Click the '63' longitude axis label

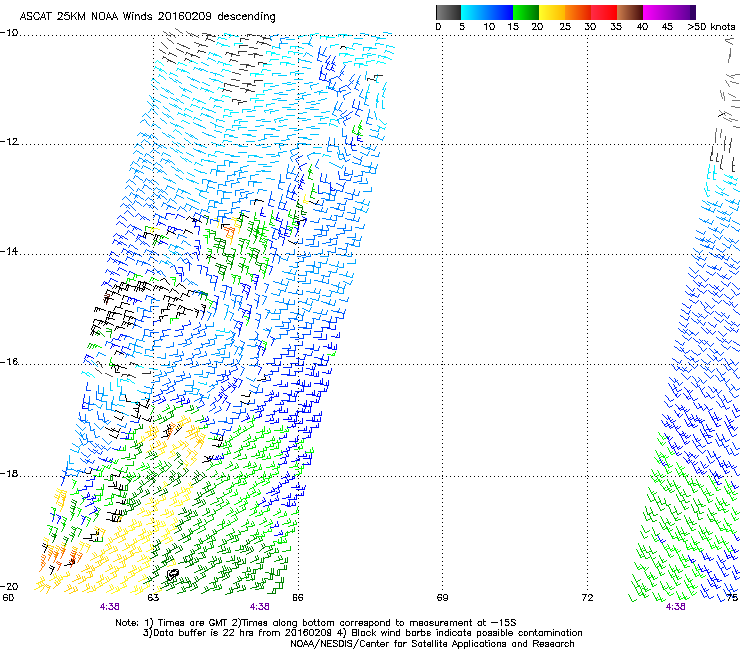point(153,598)
